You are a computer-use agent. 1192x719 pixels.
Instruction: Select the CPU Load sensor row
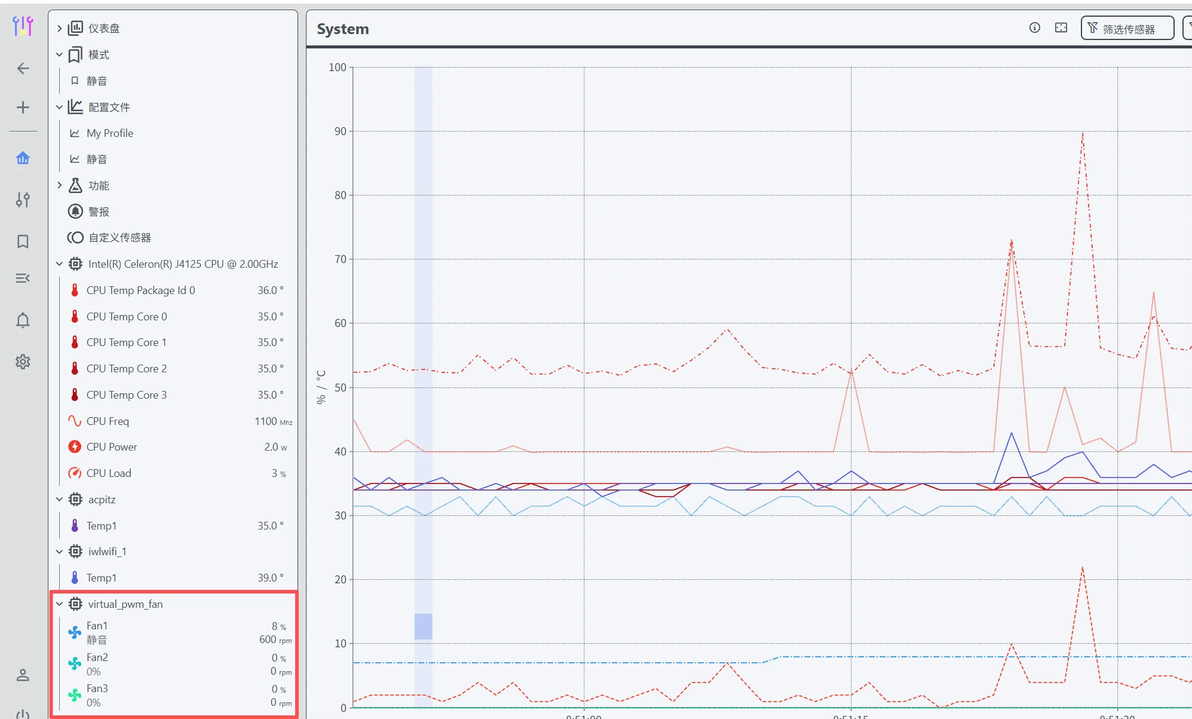point(174,473)
